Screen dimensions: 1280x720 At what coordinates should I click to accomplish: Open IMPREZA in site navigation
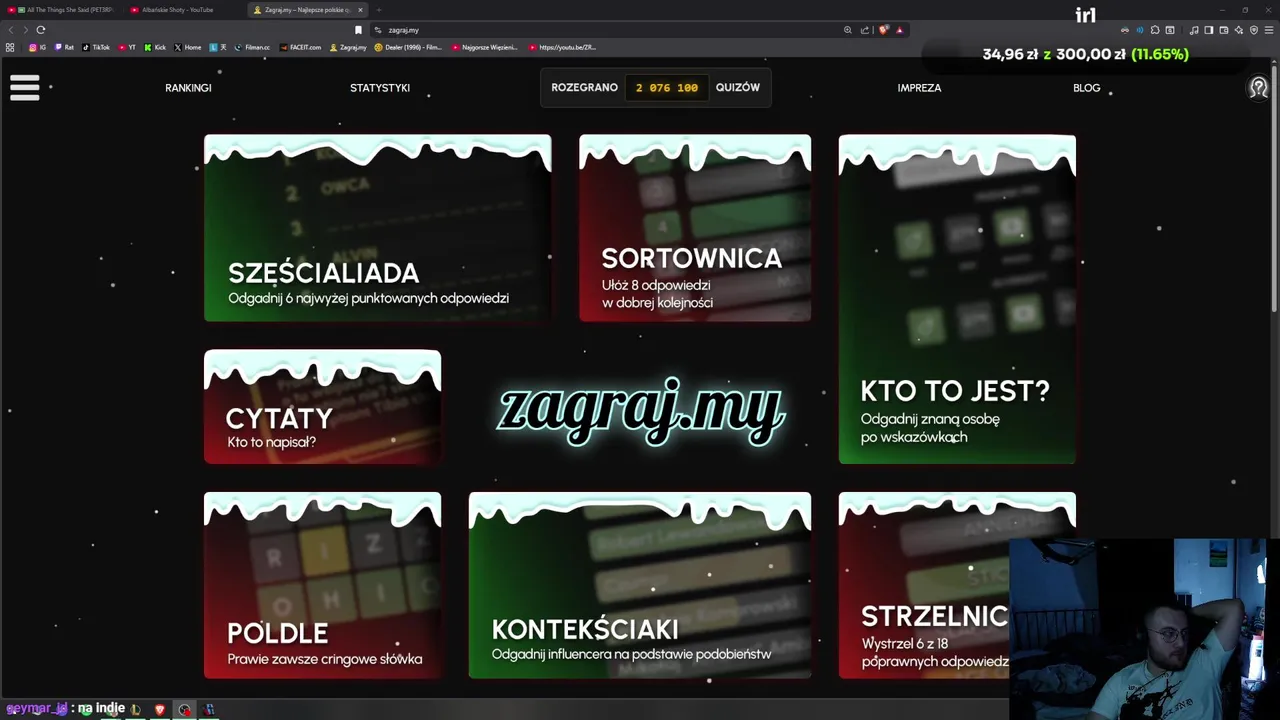point(919,88)
